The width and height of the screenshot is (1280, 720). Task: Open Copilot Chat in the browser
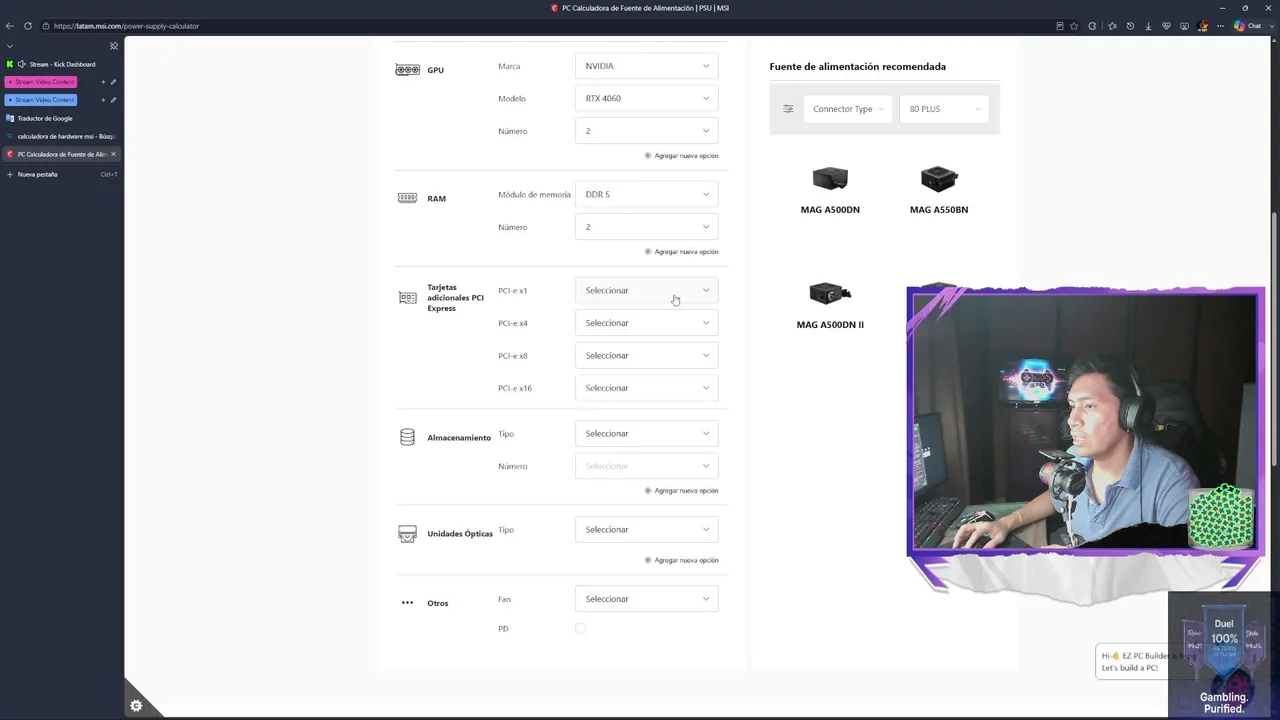(1247, 26)
